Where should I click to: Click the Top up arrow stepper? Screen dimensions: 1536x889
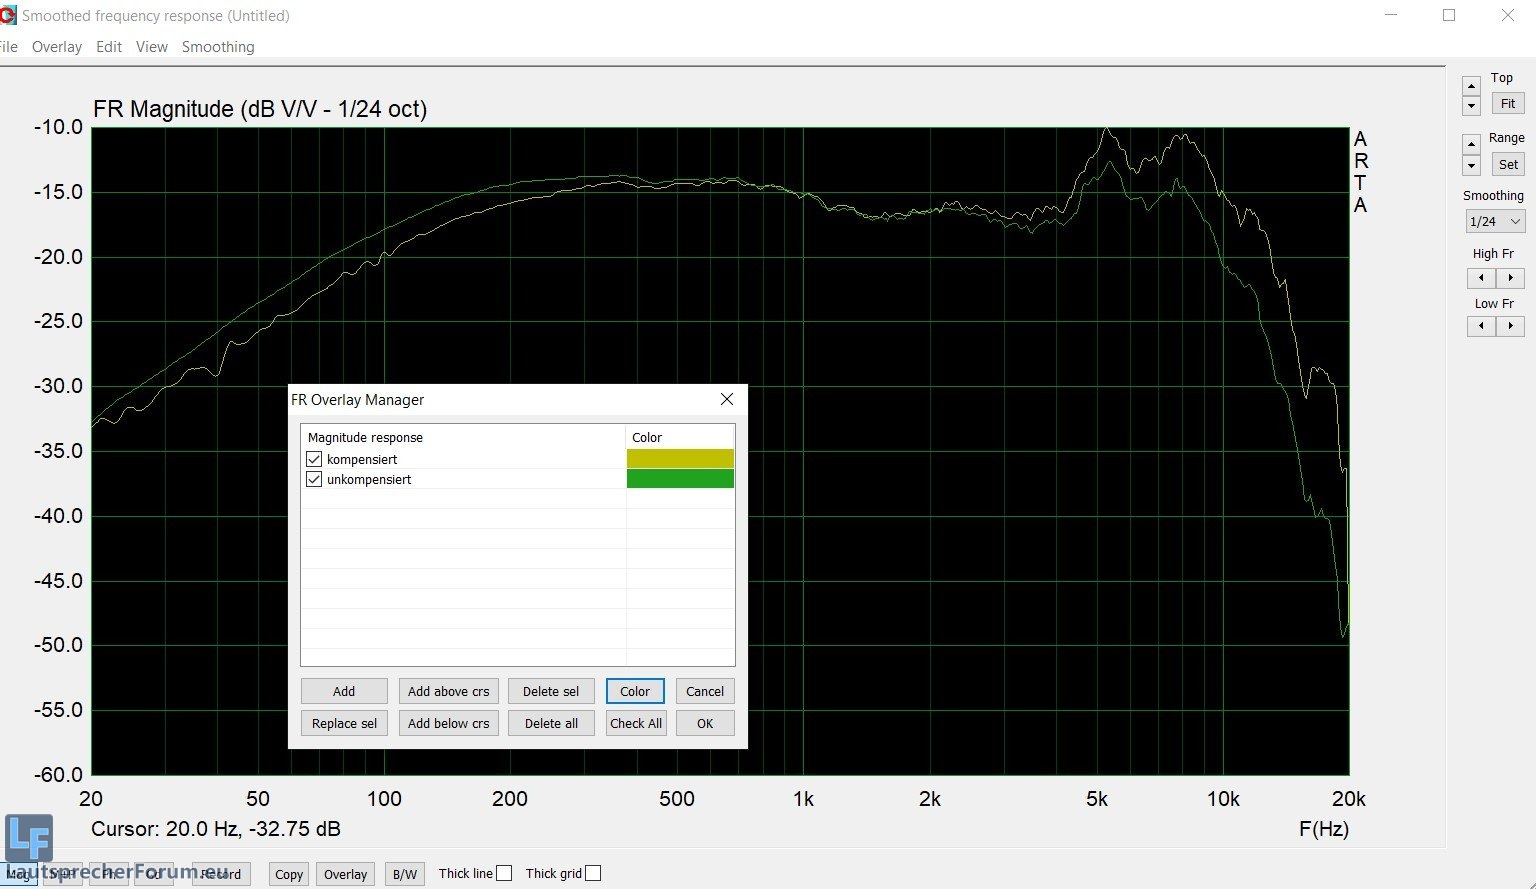(x=1471, y=86)
